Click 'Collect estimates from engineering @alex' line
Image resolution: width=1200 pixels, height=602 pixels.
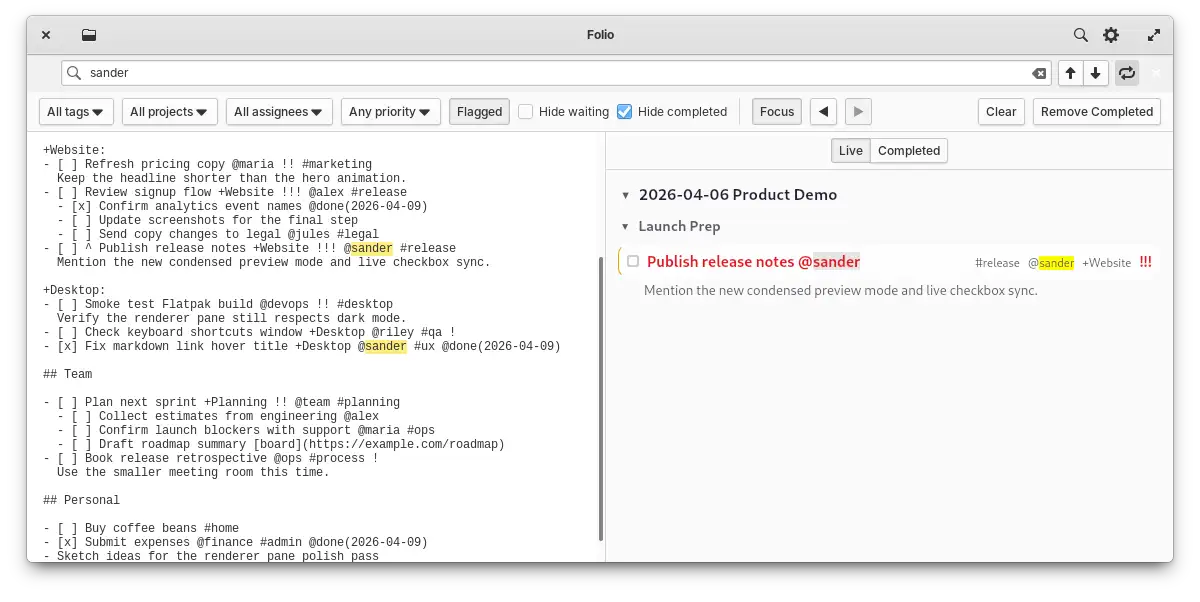(x=218, y=416)
